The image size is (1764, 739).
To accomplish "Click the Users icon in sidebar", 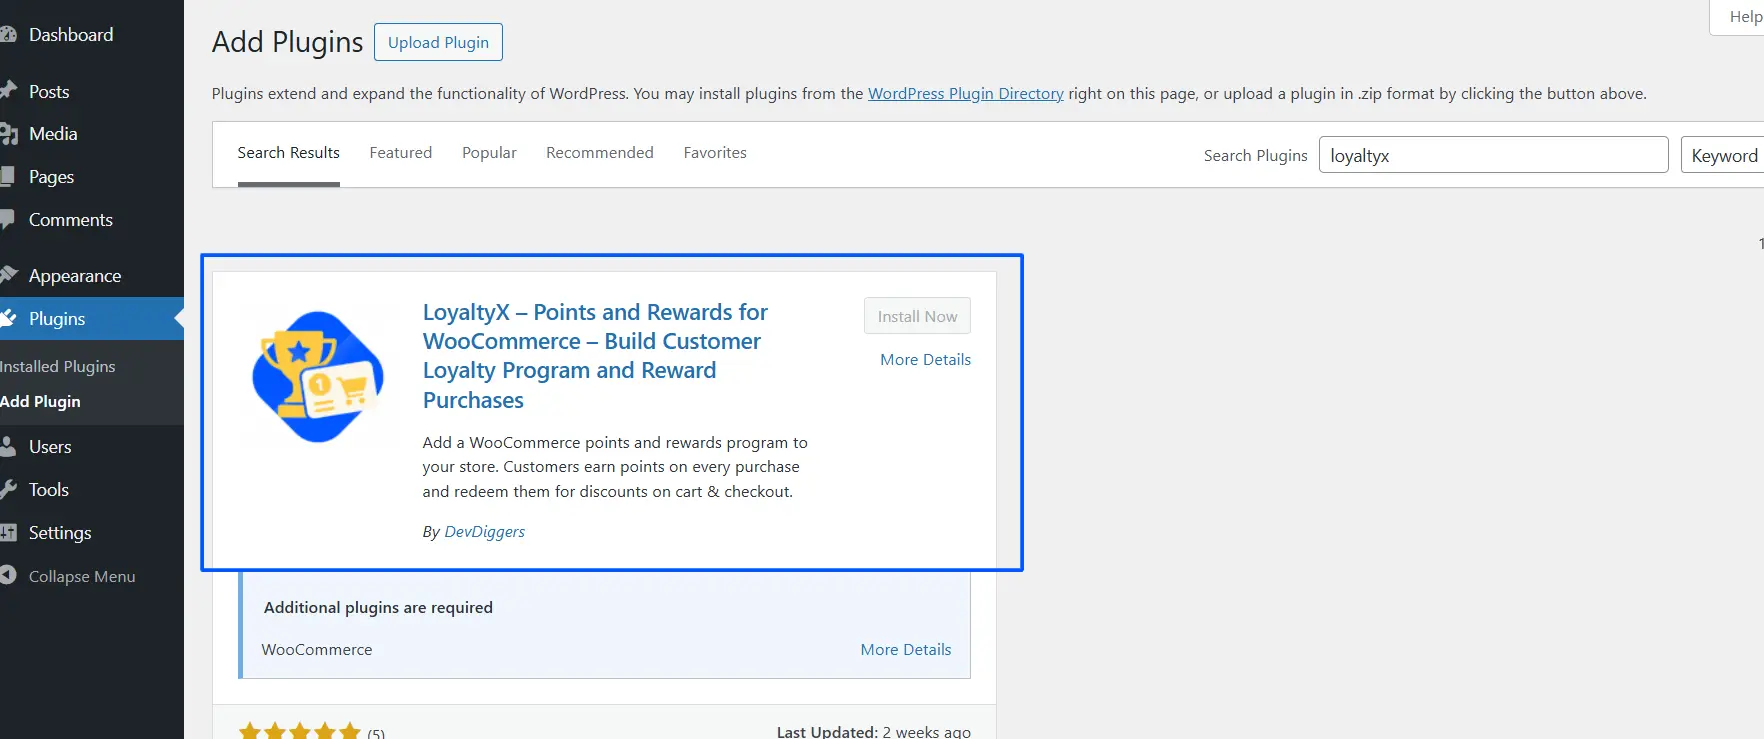I will [8, 447].
